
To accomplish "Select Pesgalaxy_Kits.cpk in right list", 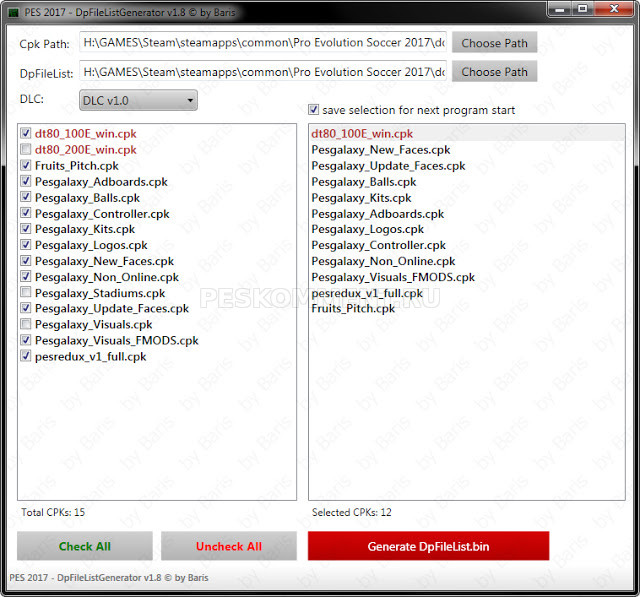I will pos(467,198).
